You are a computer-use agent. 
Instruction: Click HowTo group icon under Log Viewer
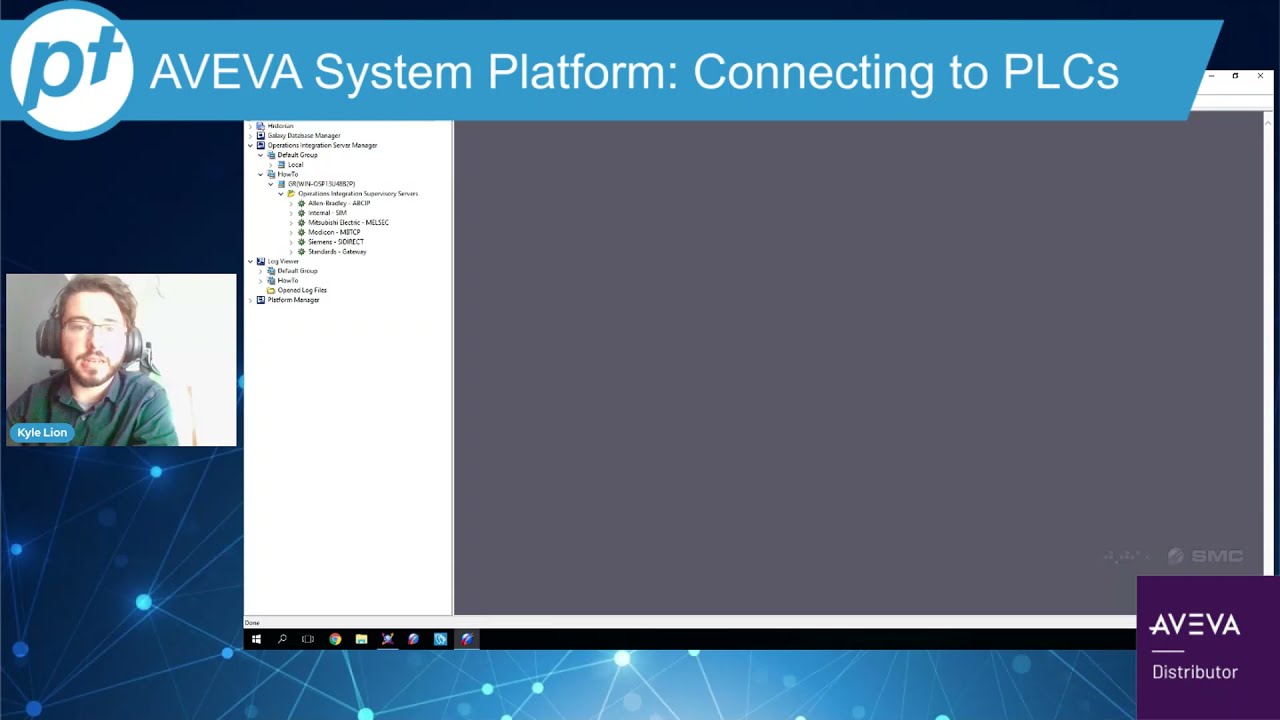(271, 280)
